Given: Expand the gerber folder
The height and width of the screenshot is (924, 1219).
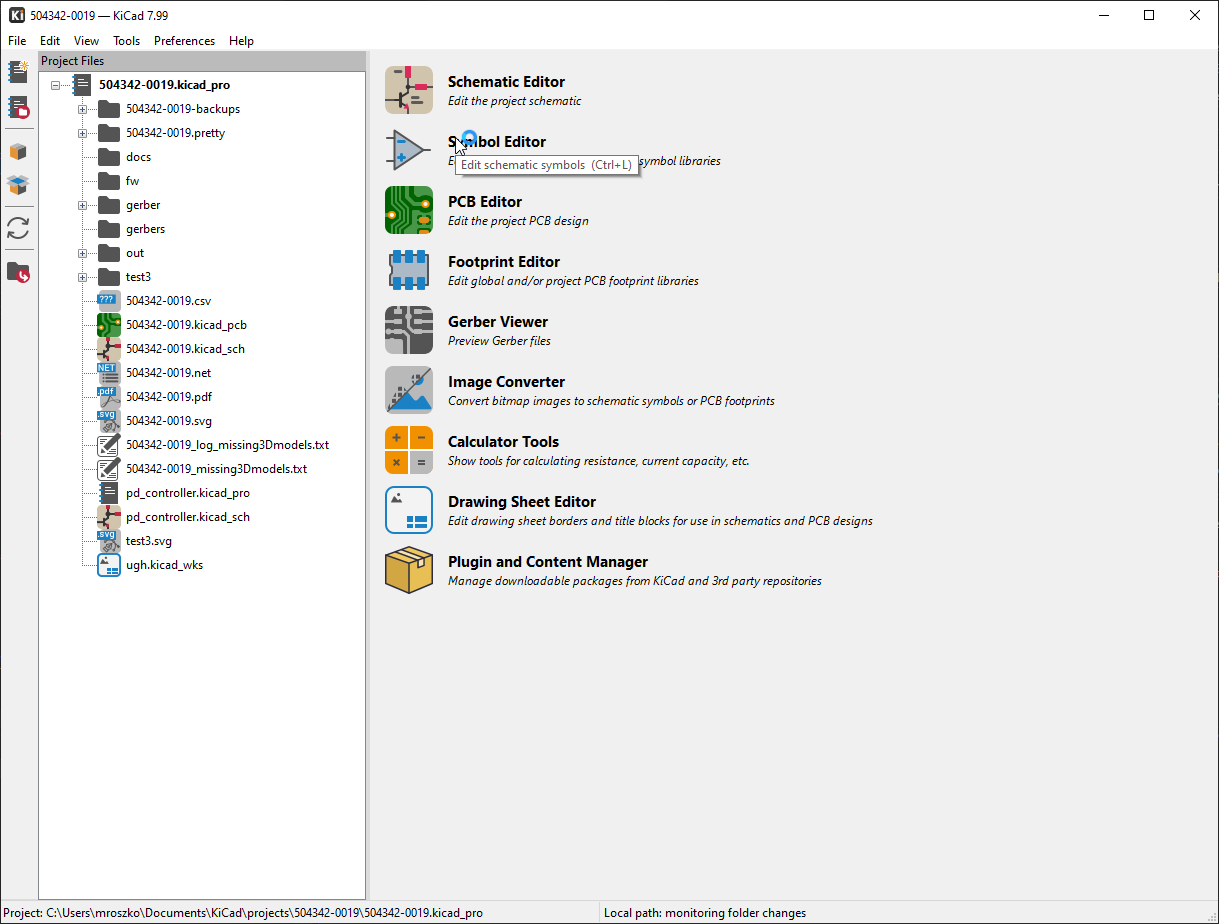Looking at the screenshot, I should pyautogui.click(x=84, y=204).
